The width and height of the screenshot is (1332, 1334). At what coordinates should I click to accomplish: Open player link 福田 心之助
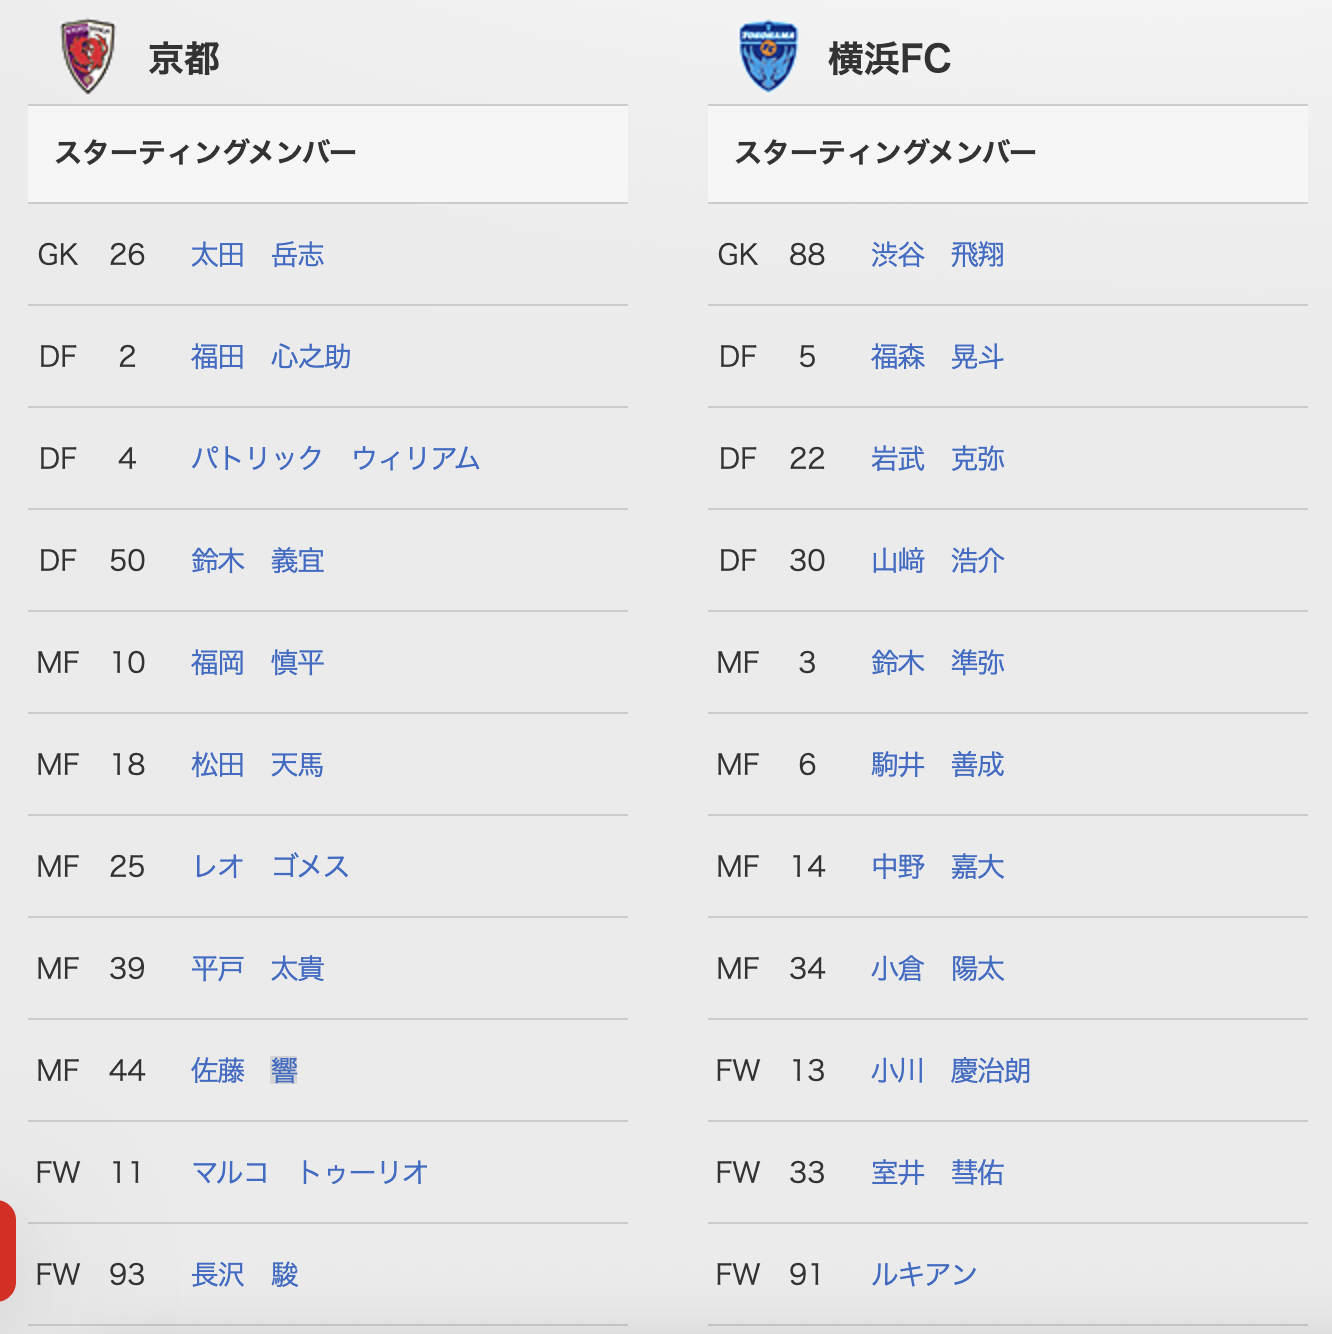[271, 357]
